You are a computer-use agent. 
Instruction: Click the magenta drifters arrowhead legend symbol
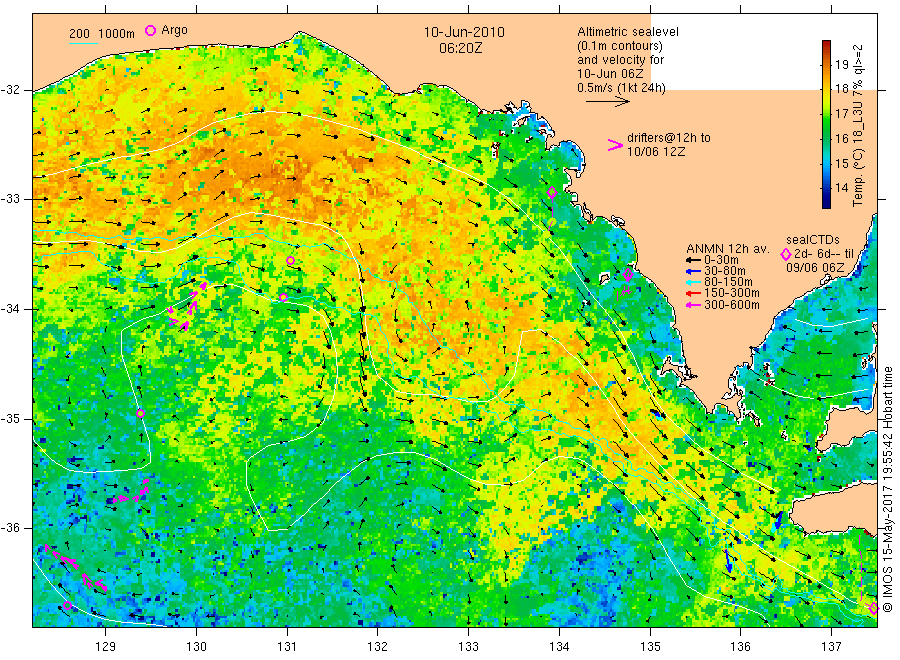pyautogui.click(x=615, y=145)
